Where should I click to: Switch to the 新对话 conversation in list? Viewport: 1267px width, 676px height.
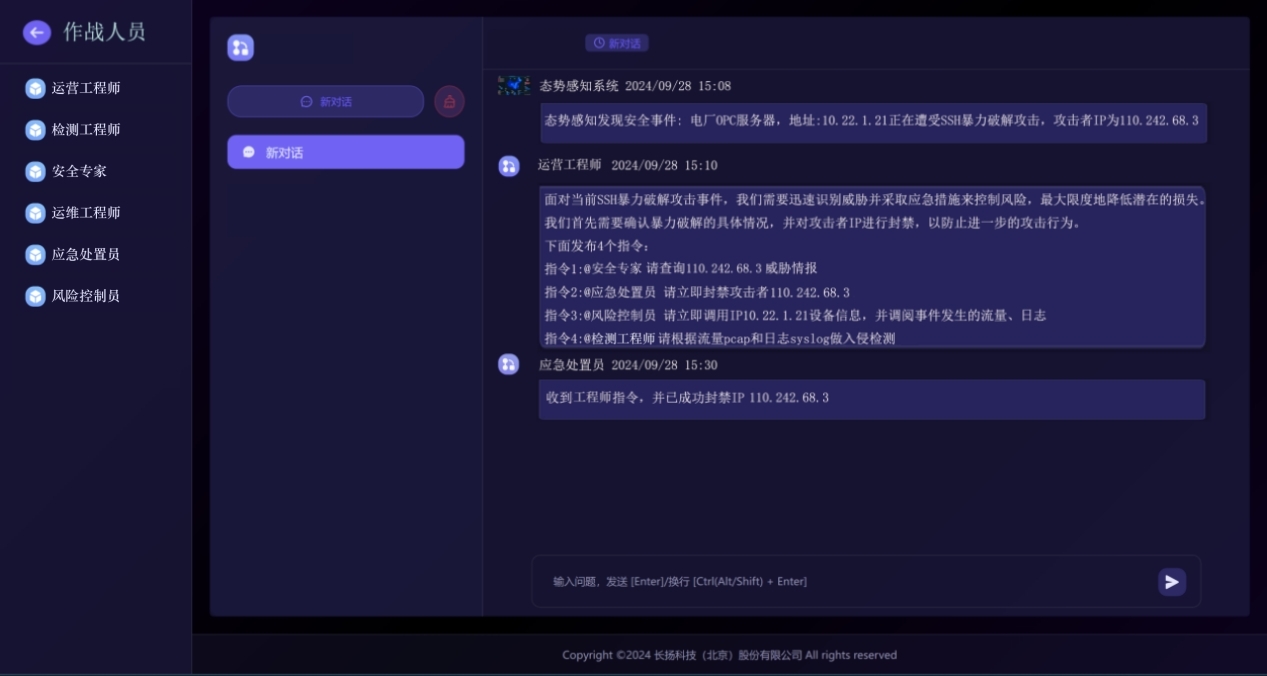(345, 152)
